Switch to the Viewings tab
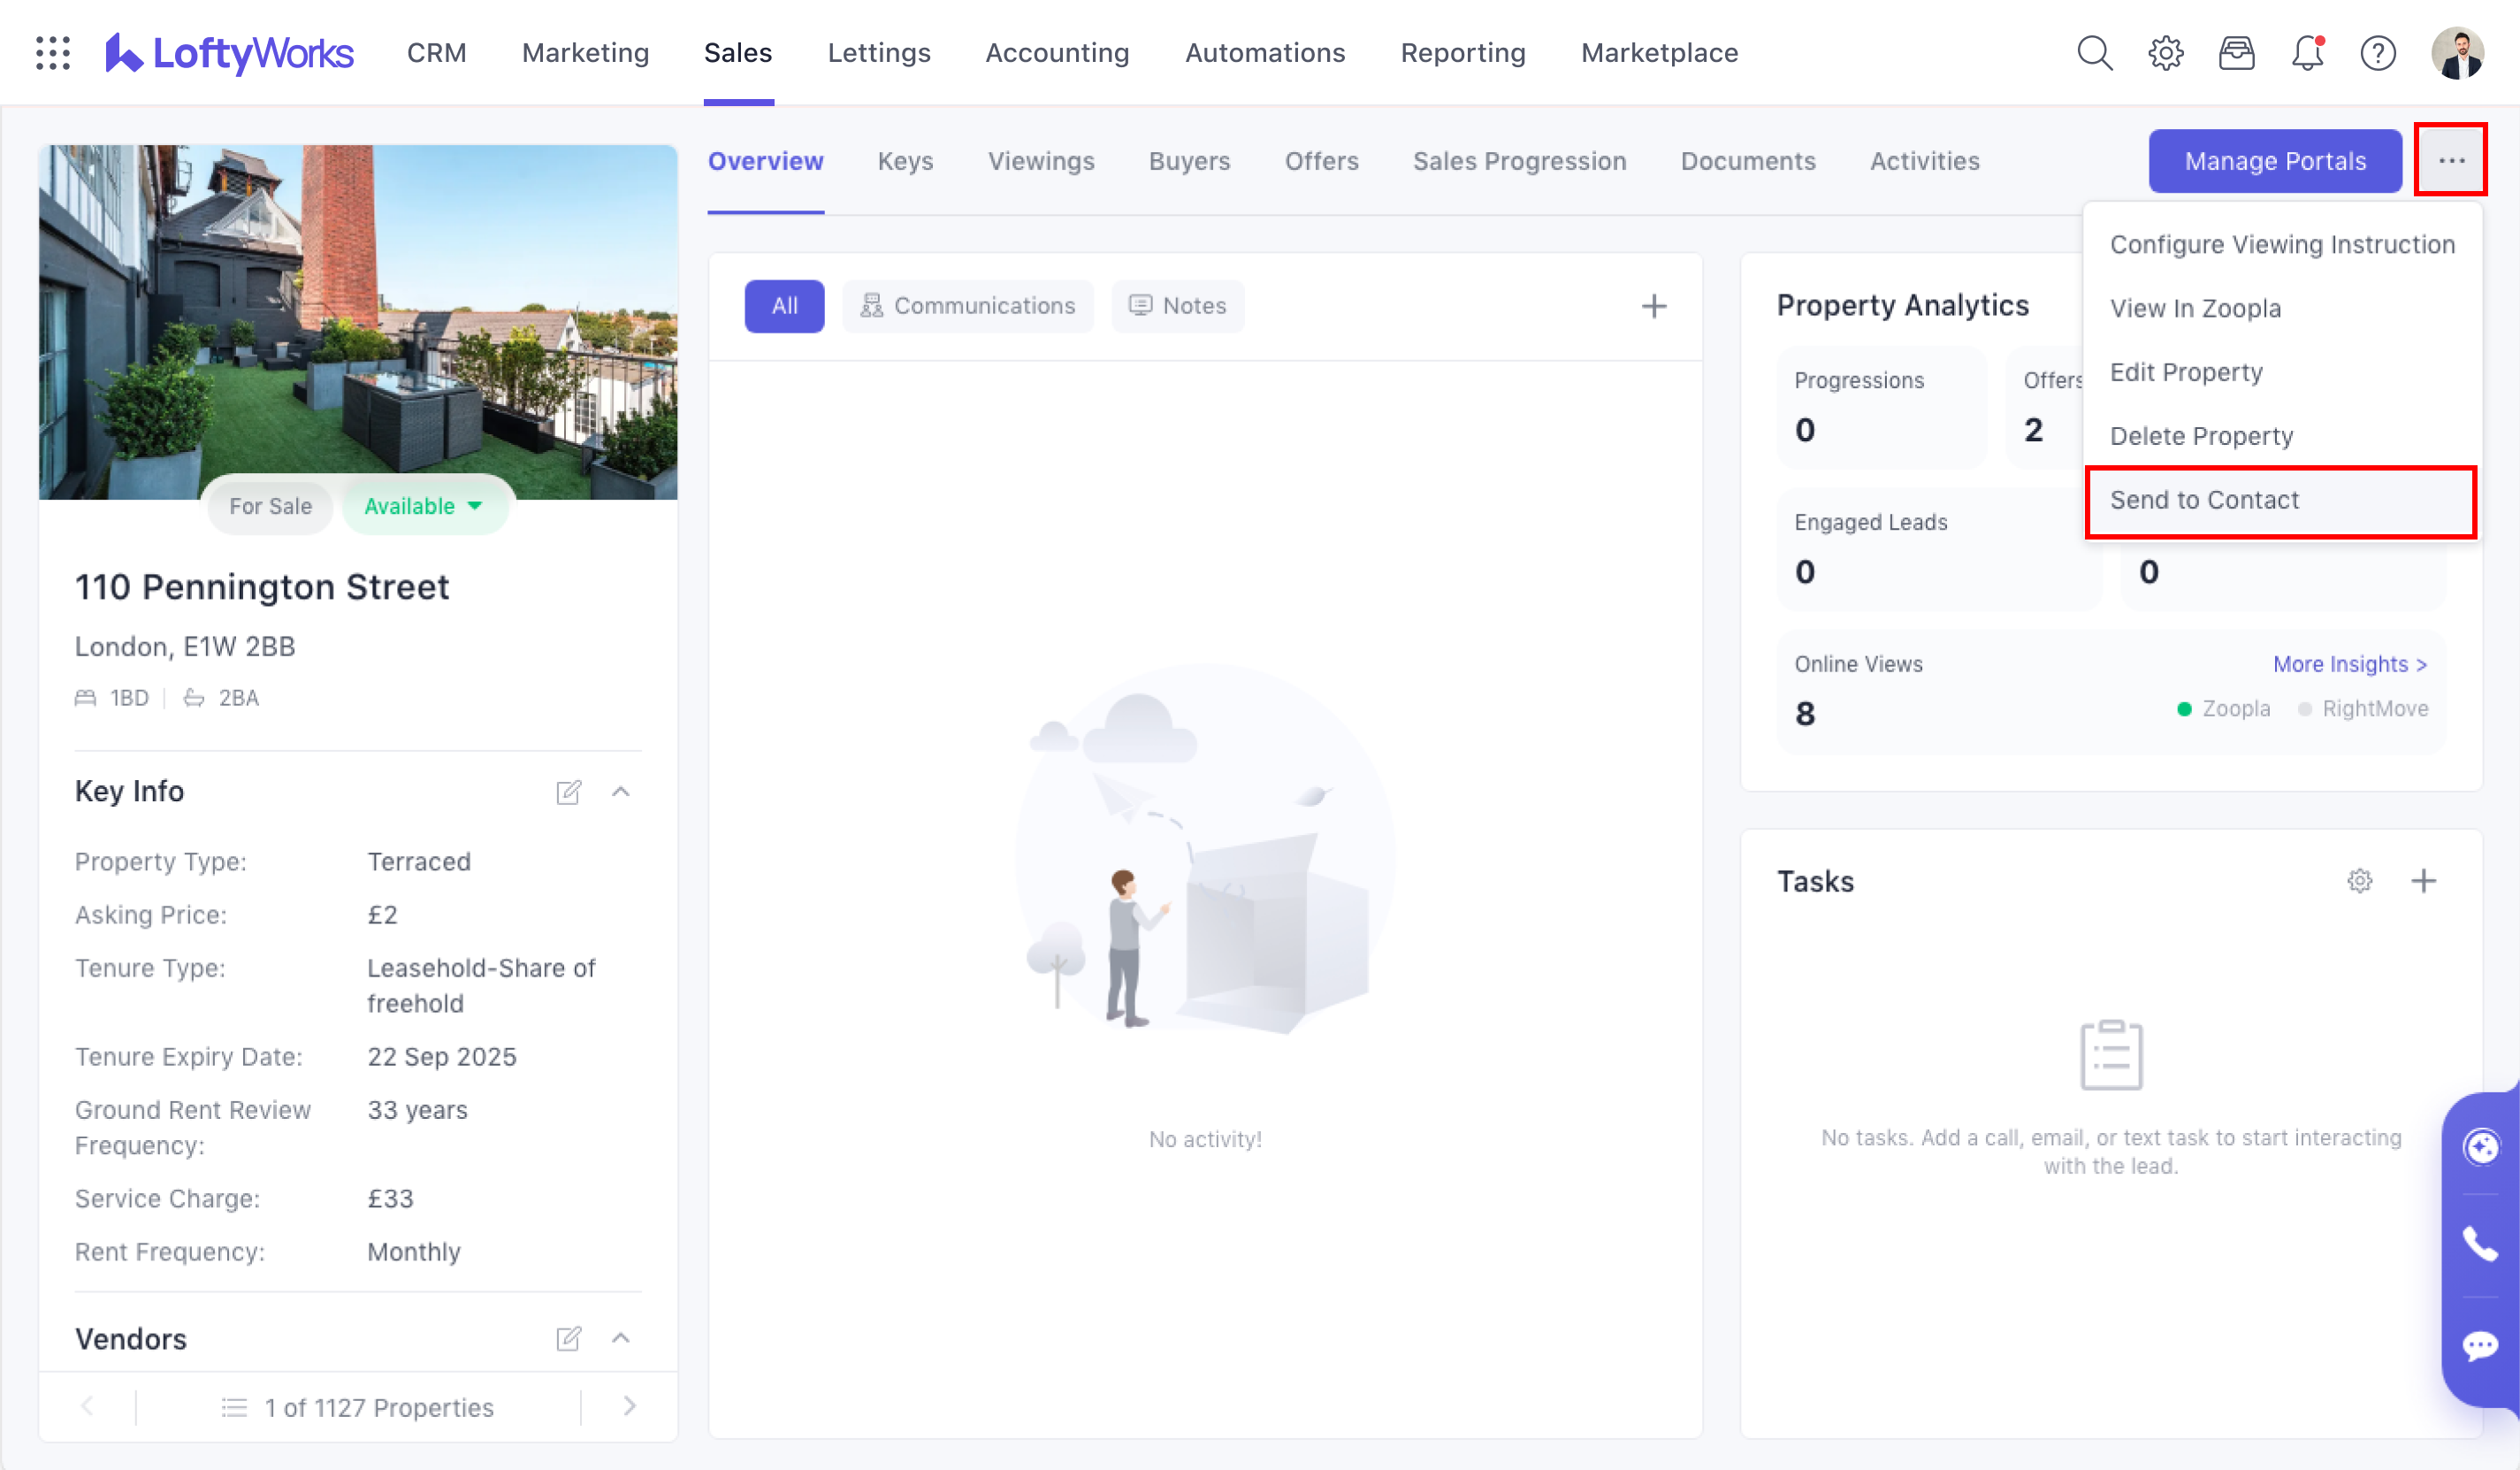Screen dimensions: 2520x1470 (x=1040, y=161)
